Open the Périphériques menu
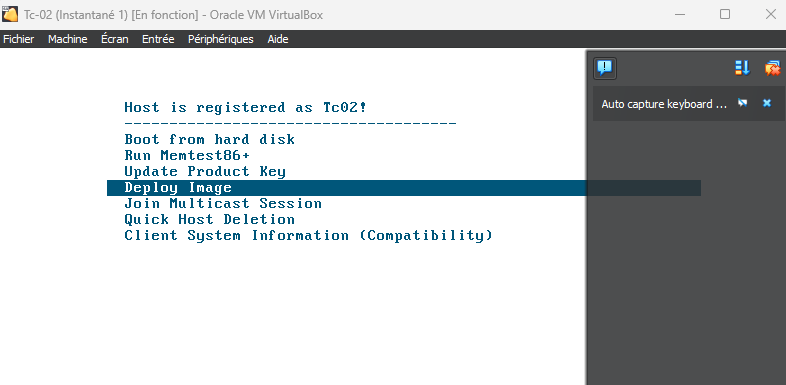The height and width of the screenshot is (385, 786). pos(221,39)
